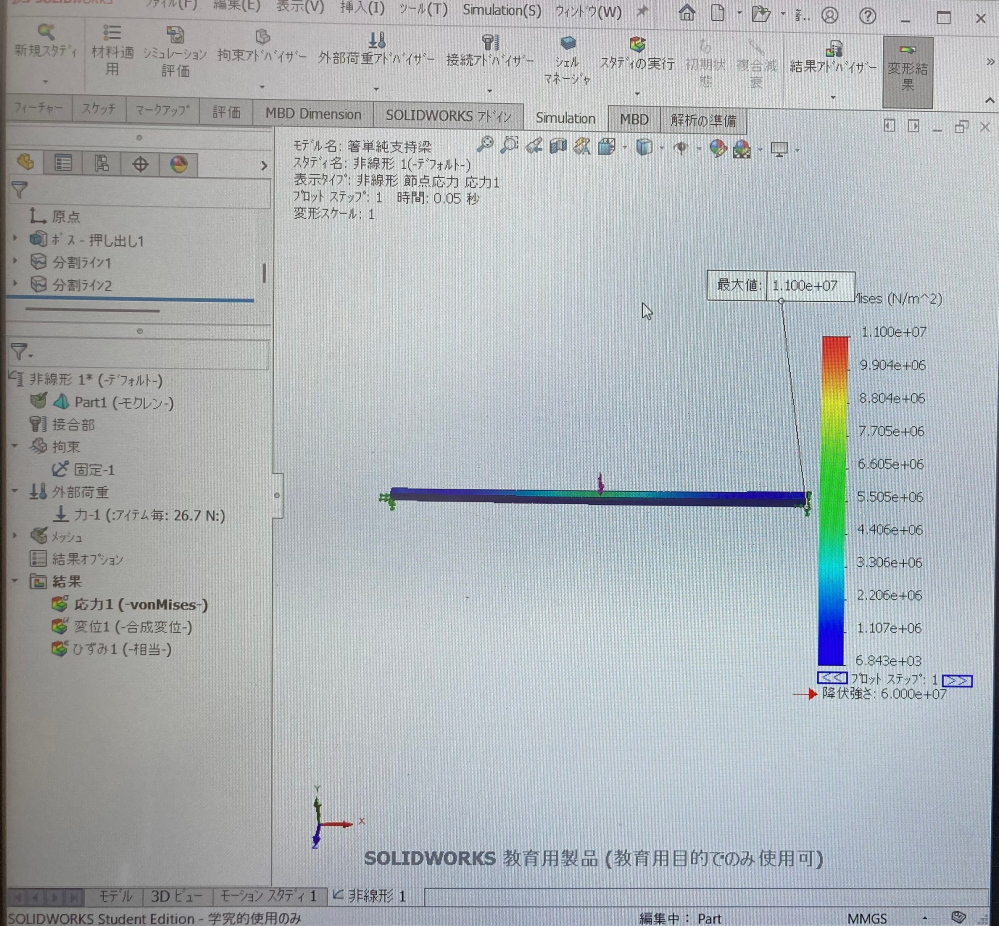
Task: Toggle Deformed Result (変形結果) button
Action: click(x=907, y=71)
